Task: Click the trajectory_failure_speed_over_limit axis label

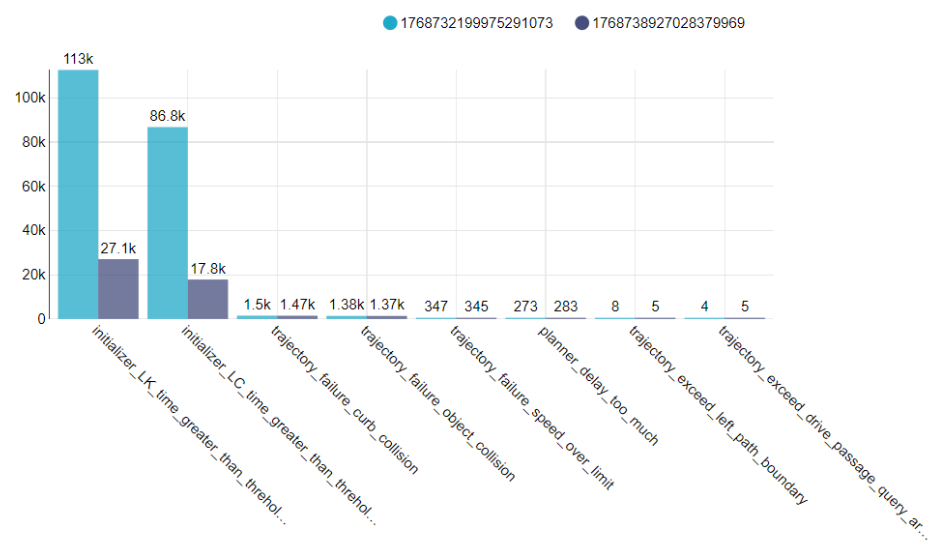Action: [x=531, y=406]
